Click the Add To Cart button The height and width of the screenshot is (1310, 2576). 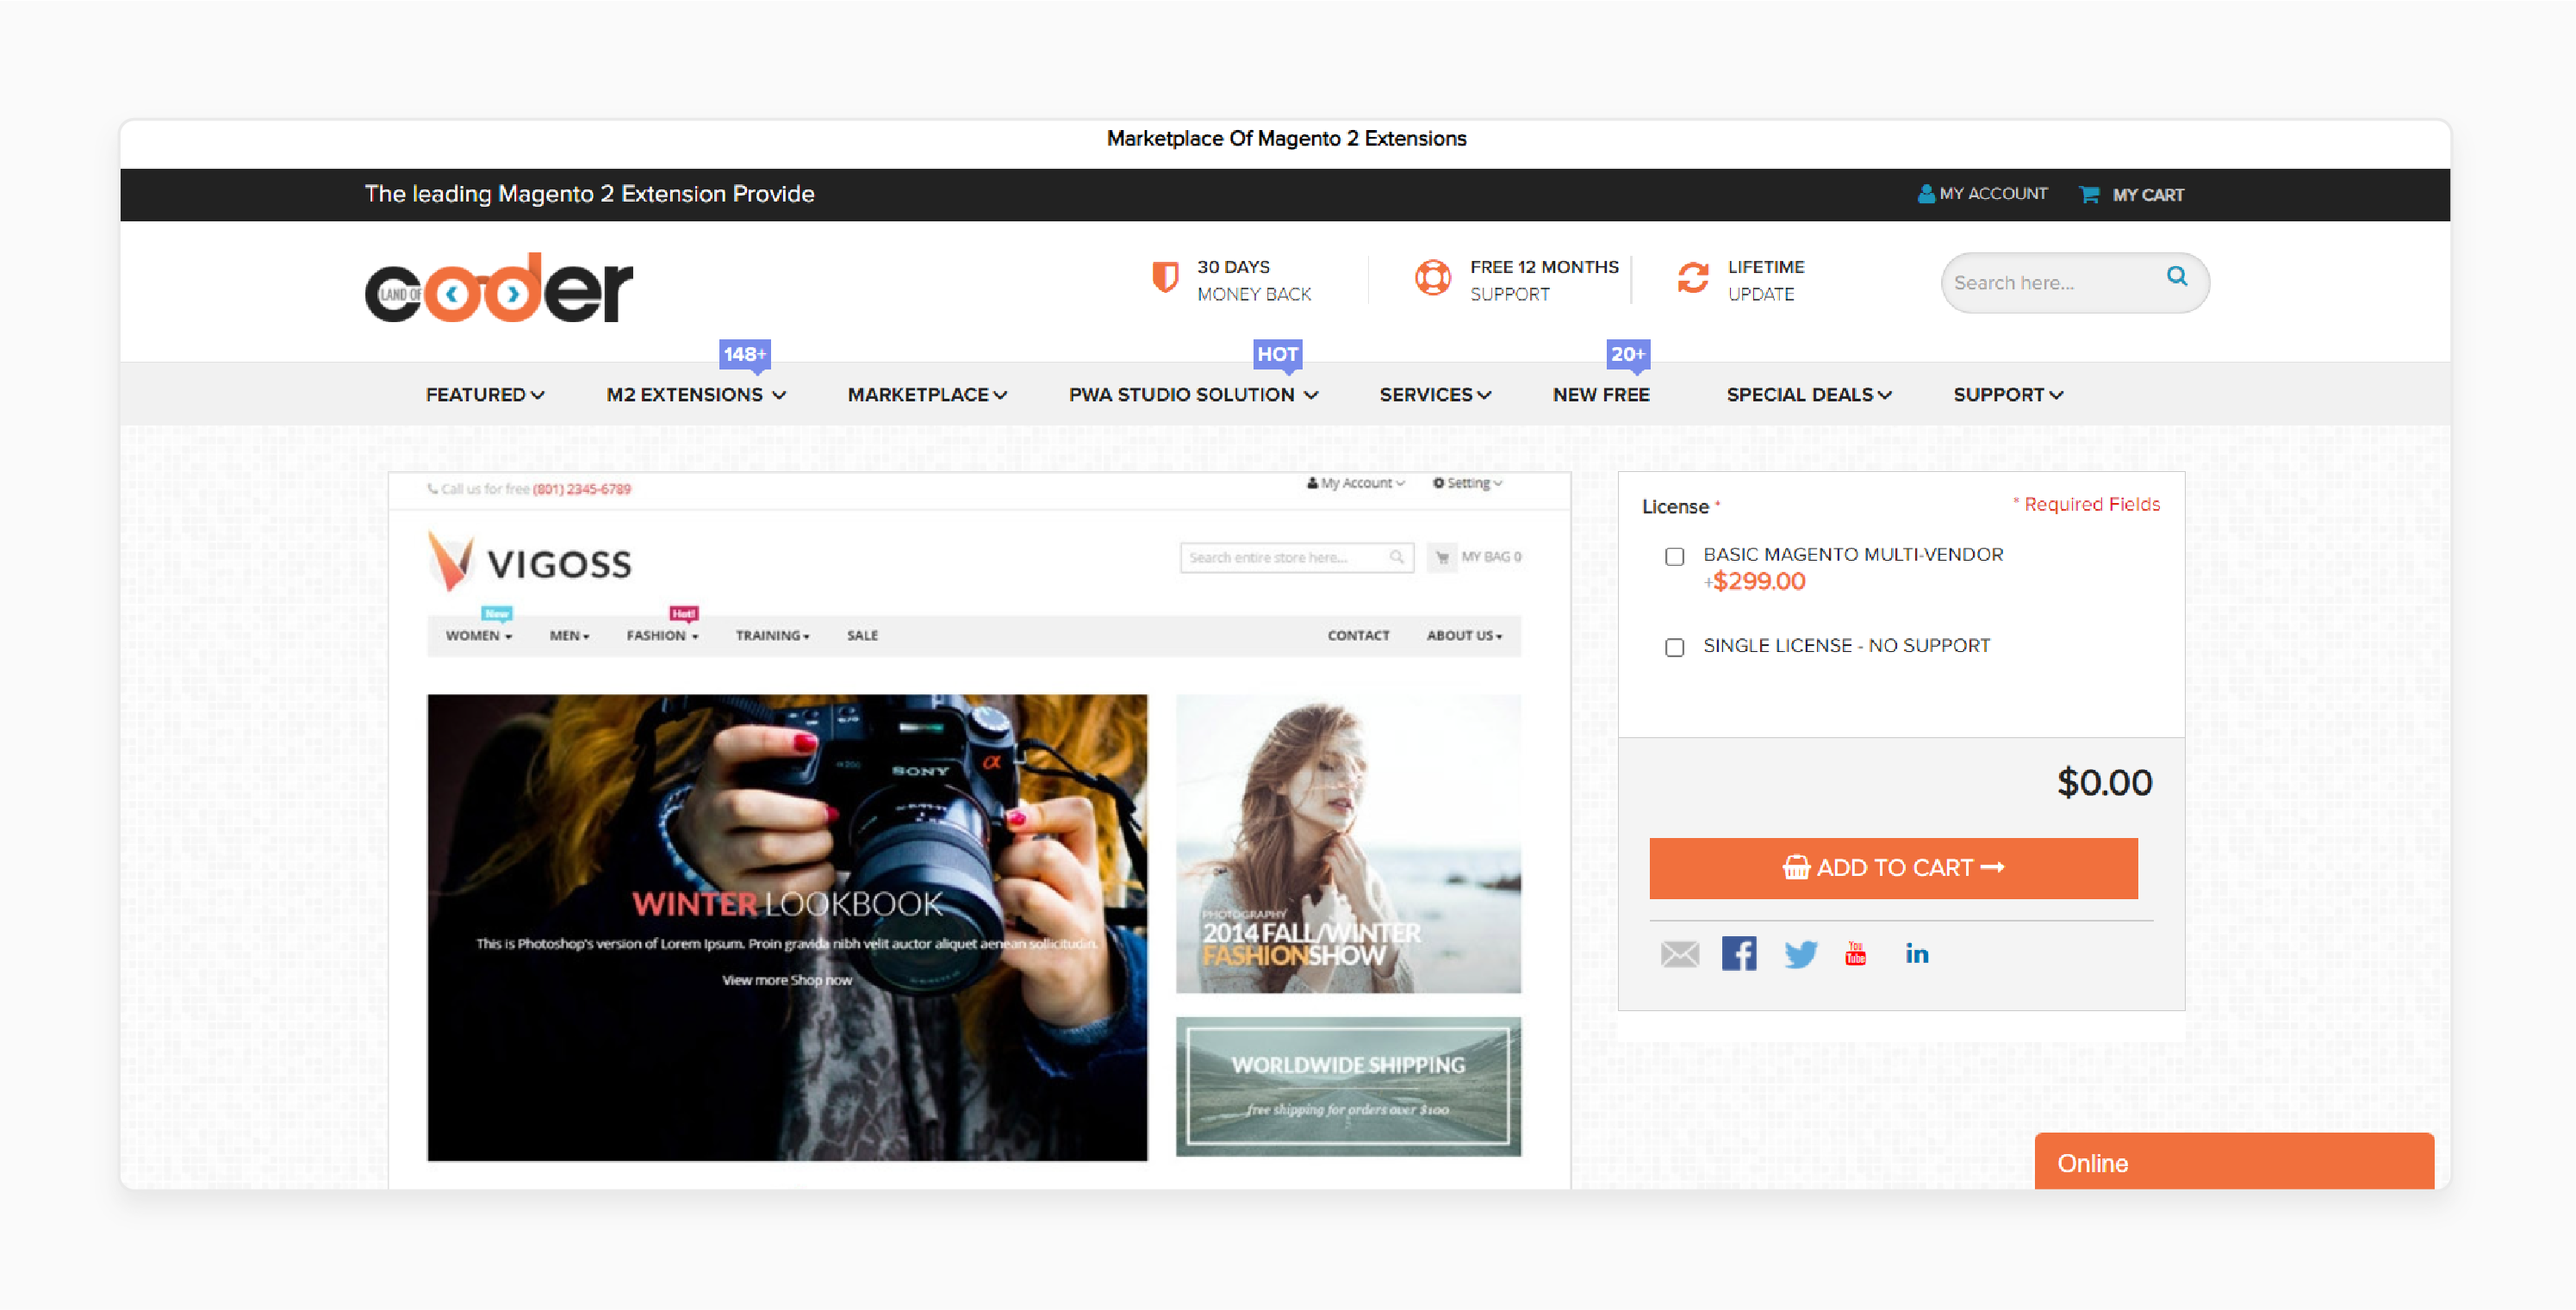(x=1896, y=869)
